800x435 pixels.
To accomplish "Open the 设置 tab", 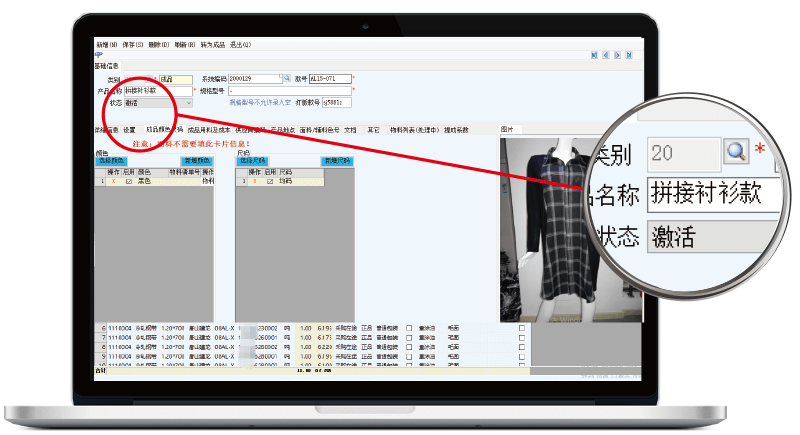I will 130,130.
